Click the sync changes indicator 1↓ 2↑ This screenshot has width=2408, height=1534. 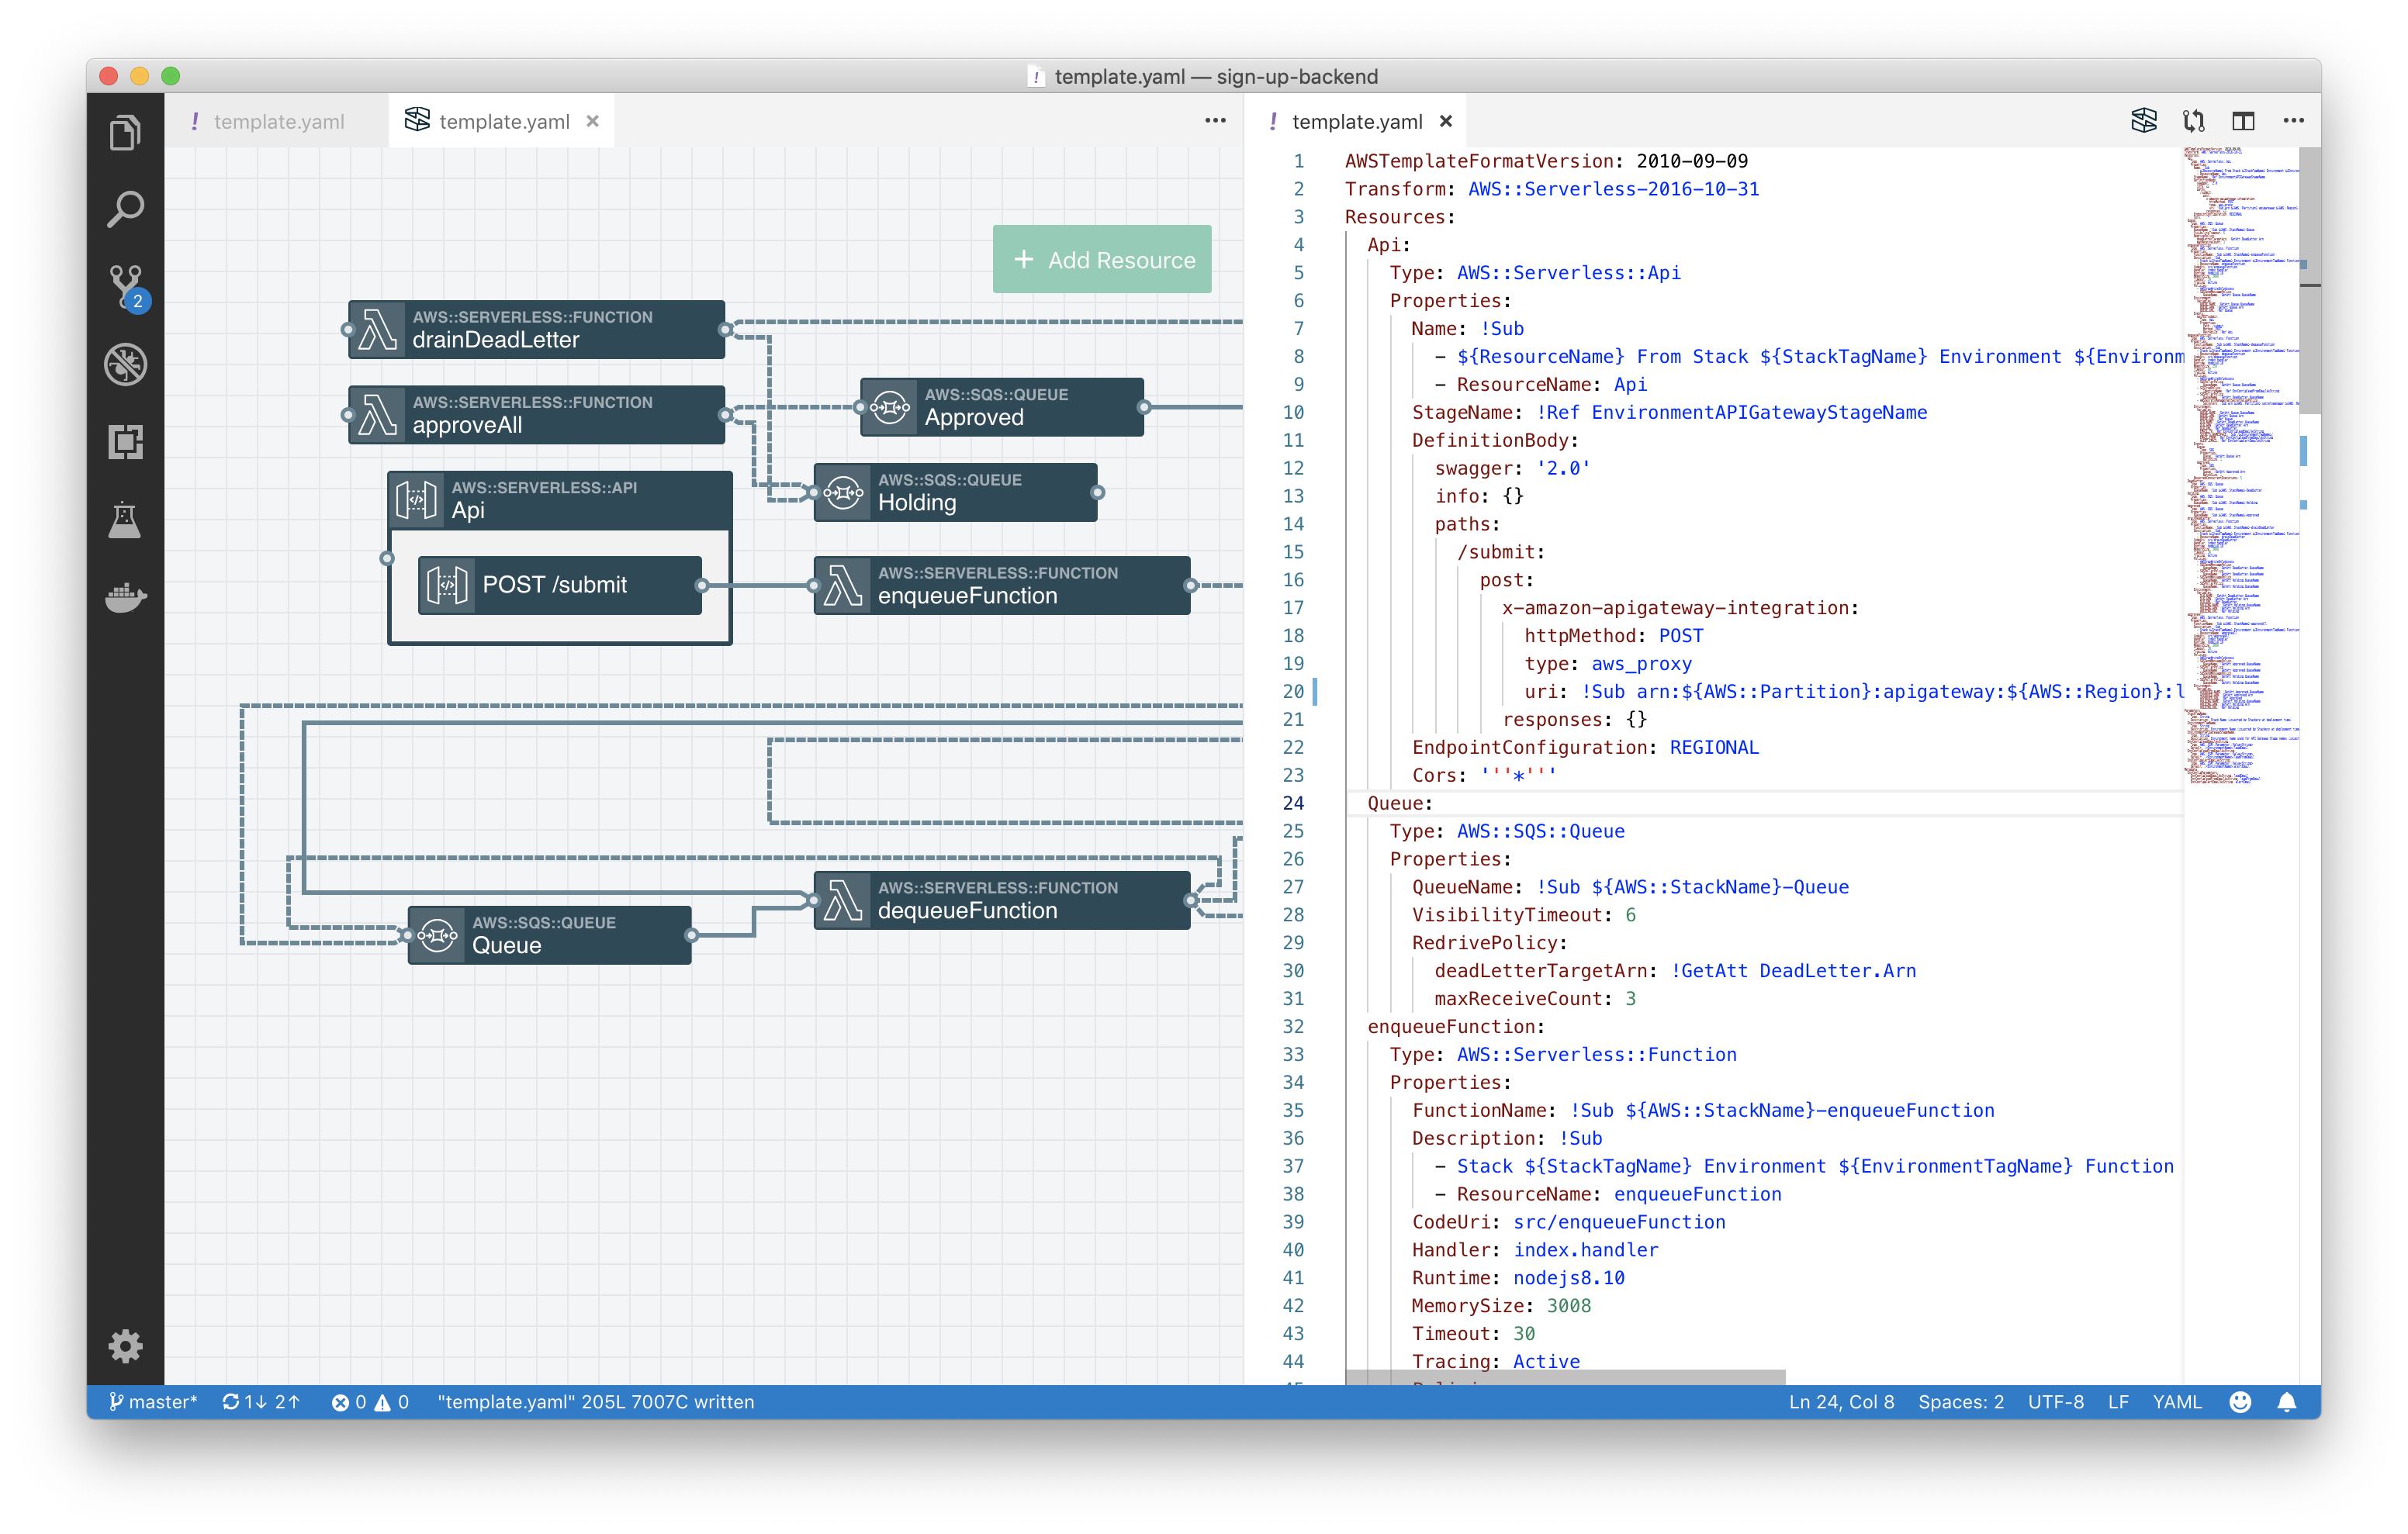click(x=261, y=1402)
